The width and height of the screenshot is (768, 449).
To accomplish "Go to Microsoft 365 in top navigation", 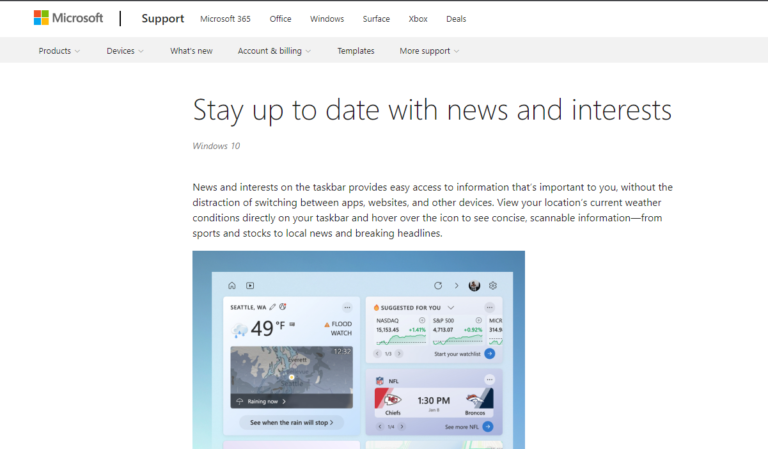I will pyautogui.click(x=225, y=19).
